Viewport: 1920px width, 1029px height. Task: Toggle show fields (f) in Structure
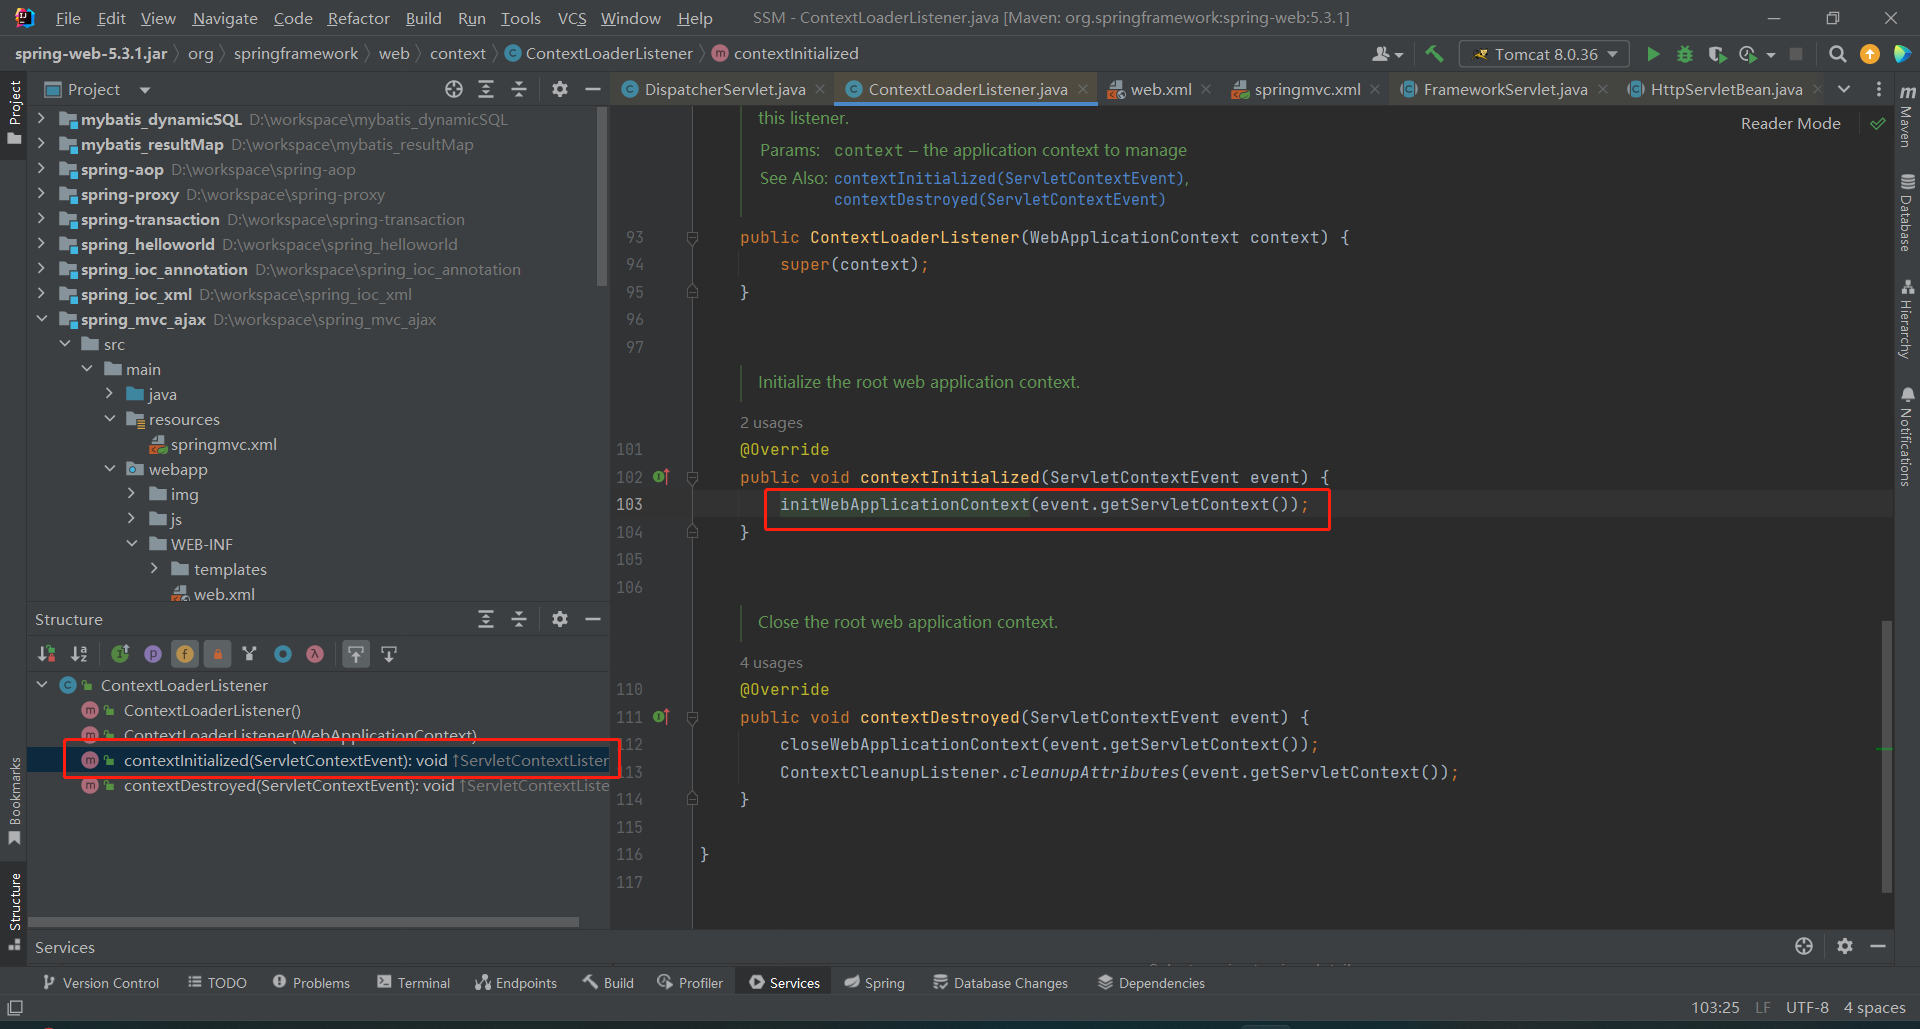pos(185,654)
